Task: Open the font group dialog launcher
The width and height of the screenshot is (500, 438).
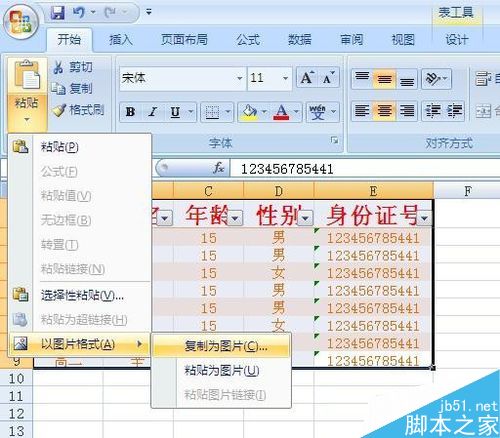Action: 334,140
